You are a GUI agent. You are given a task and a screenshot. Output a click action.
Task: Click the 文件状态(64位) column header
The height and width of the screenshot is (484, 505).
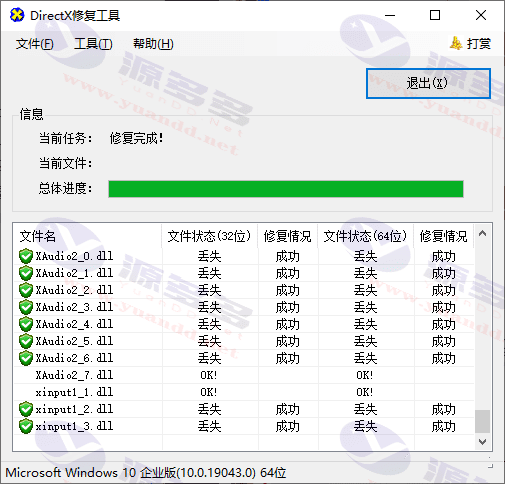tap(365, 236)
